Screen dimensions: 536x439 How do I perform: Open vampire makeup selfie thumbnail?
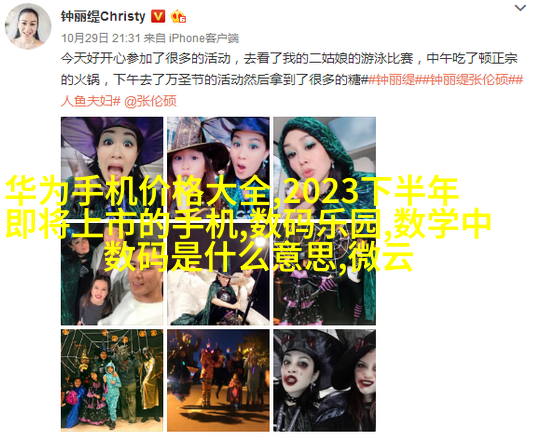(324, 380)
